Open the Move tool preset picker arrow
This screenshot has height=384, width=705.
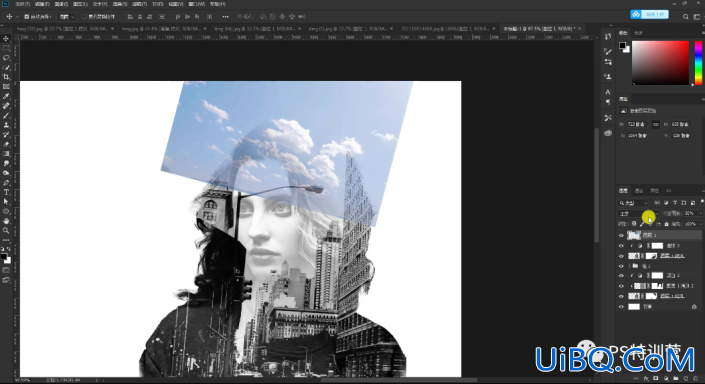(x=17, y=17)
